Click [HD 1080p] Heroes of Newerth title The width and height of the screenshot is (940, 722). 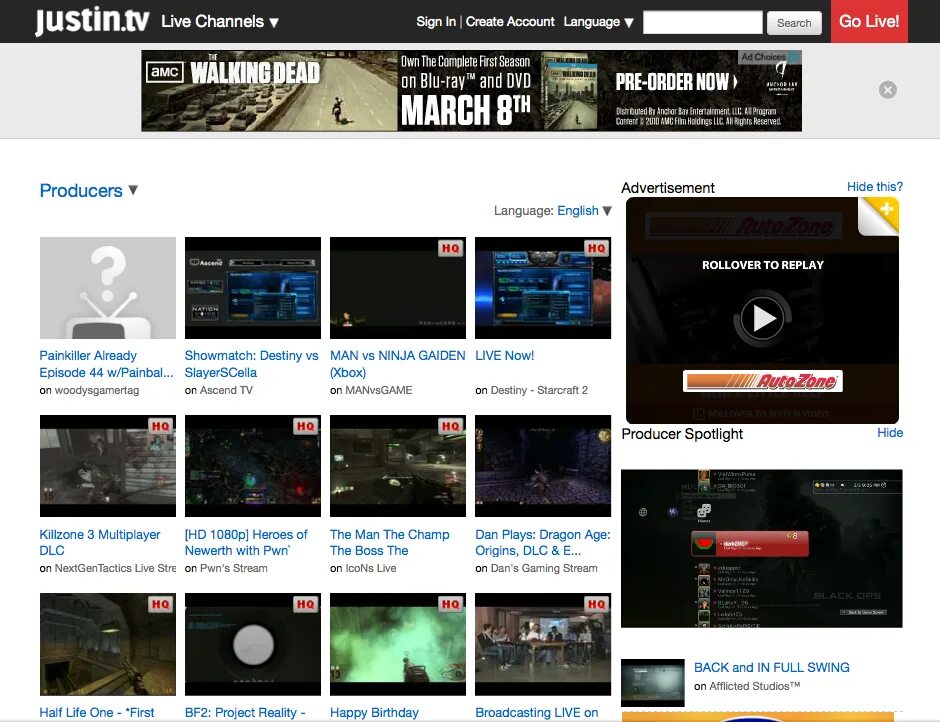click(246, 542)
